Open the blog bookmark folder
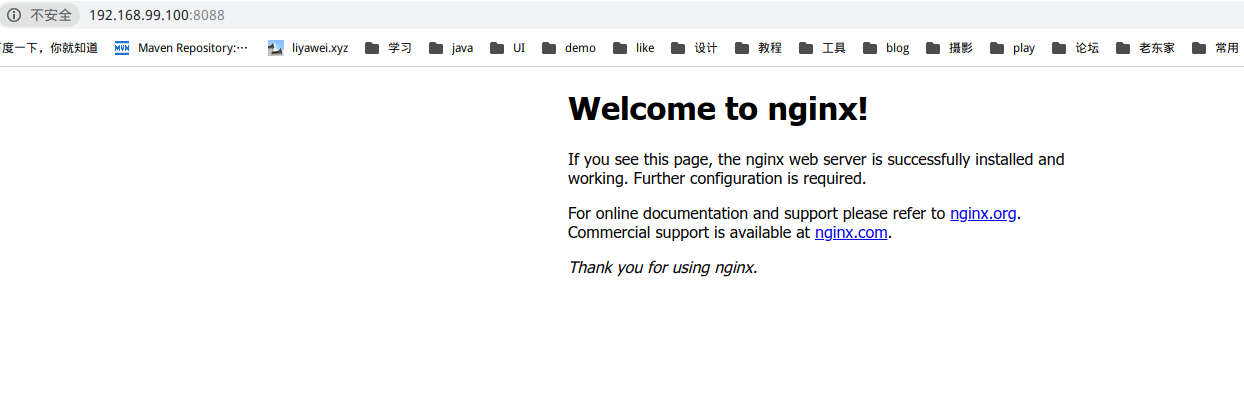The height and width of the screenshot is (415, 1244). [x=886, y=47]
